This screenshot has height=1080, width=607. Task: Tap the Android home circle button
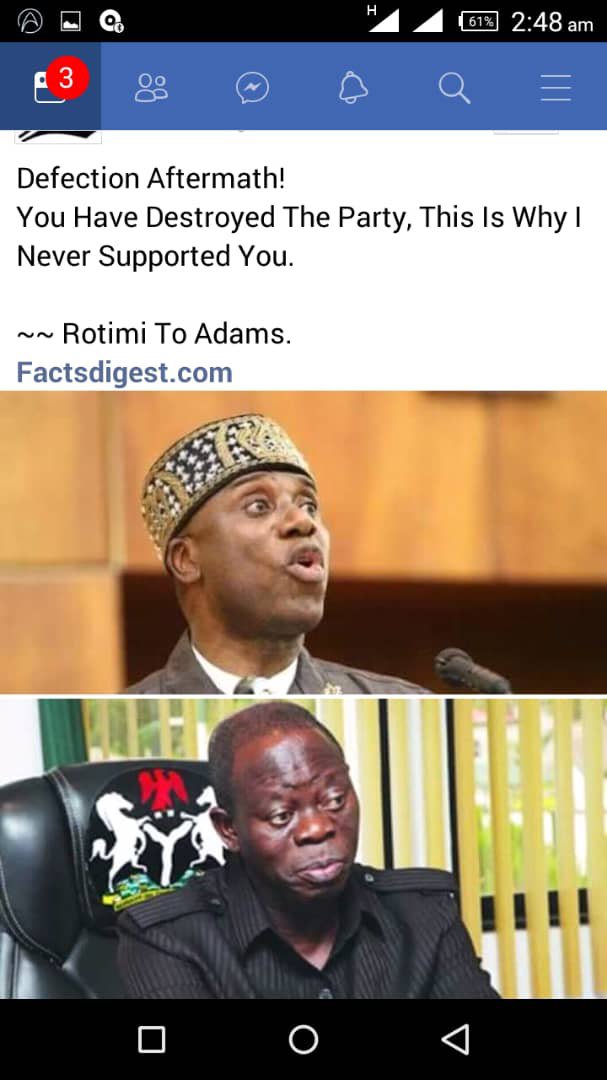303,1039
